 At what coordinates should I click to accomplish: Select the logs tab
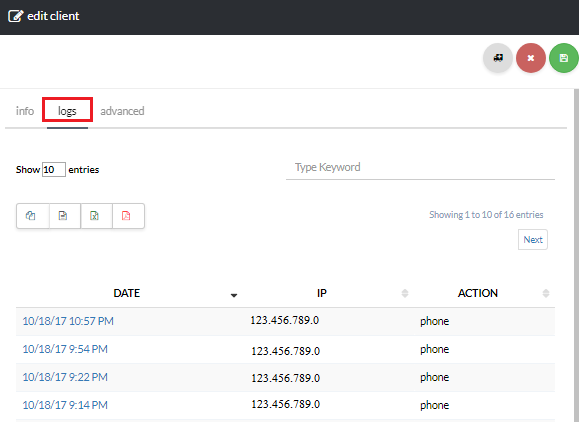[67, 111]
